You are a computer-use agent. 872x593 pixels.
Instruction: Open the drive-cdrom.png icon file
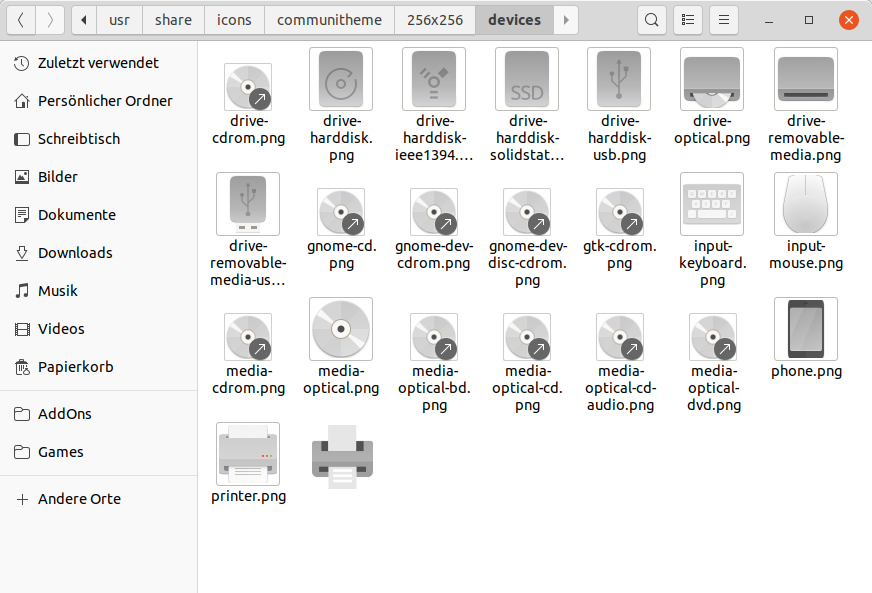(248, 79)
